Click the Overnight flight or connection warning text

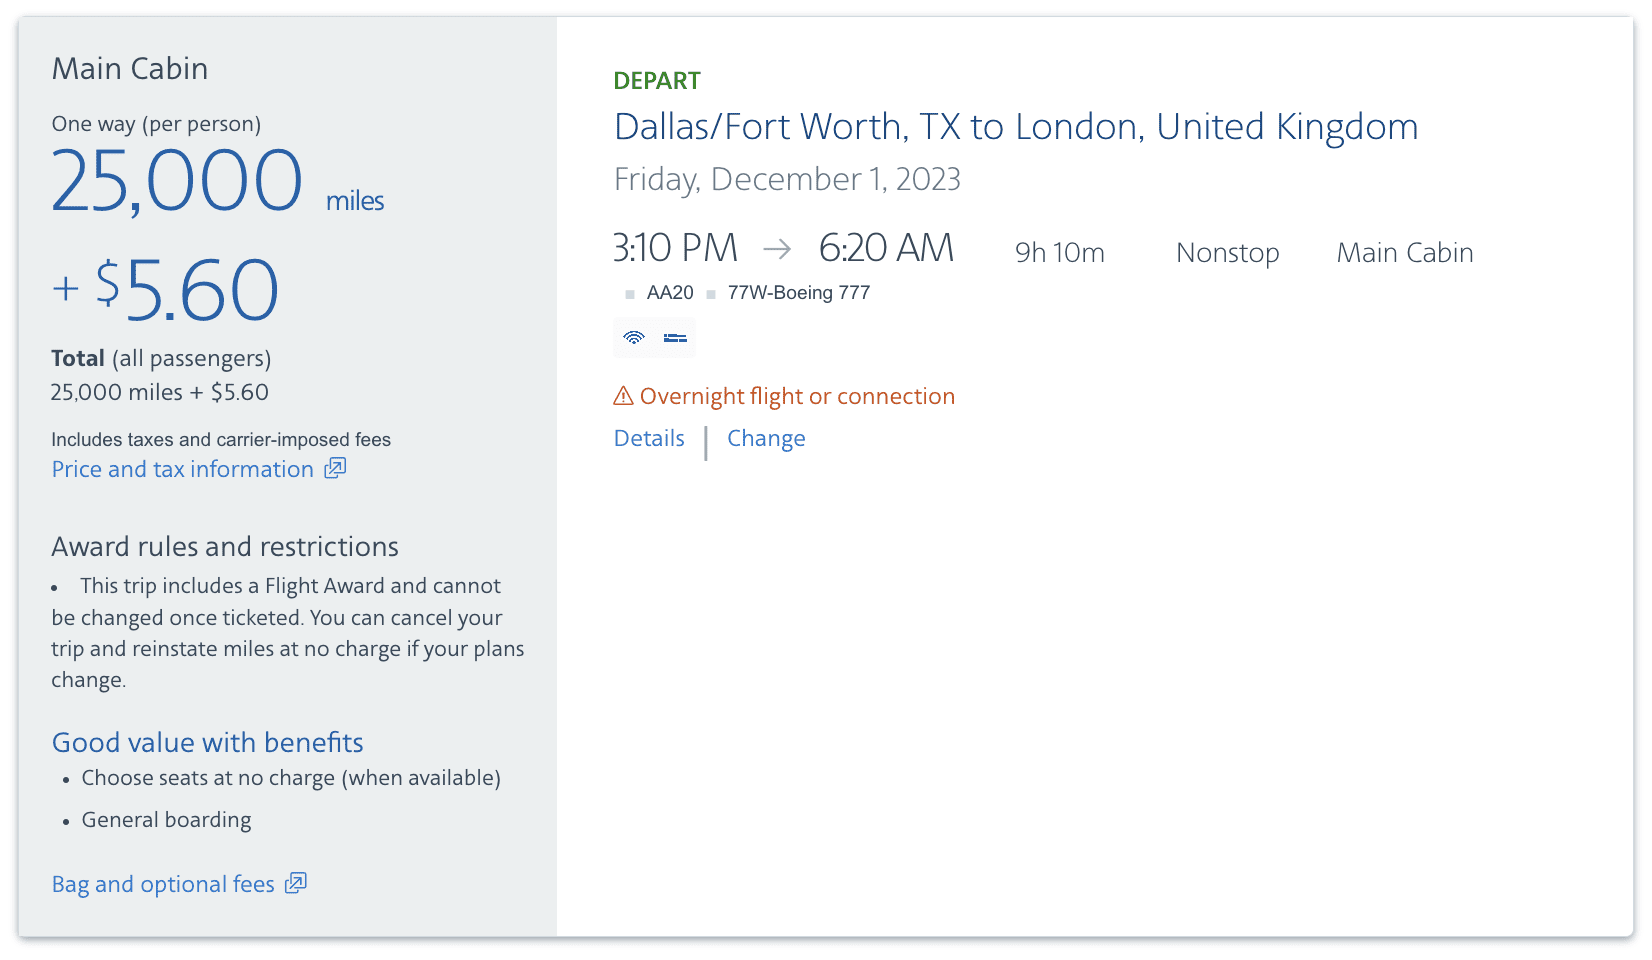pyautogui.click(x=797, y=396)
